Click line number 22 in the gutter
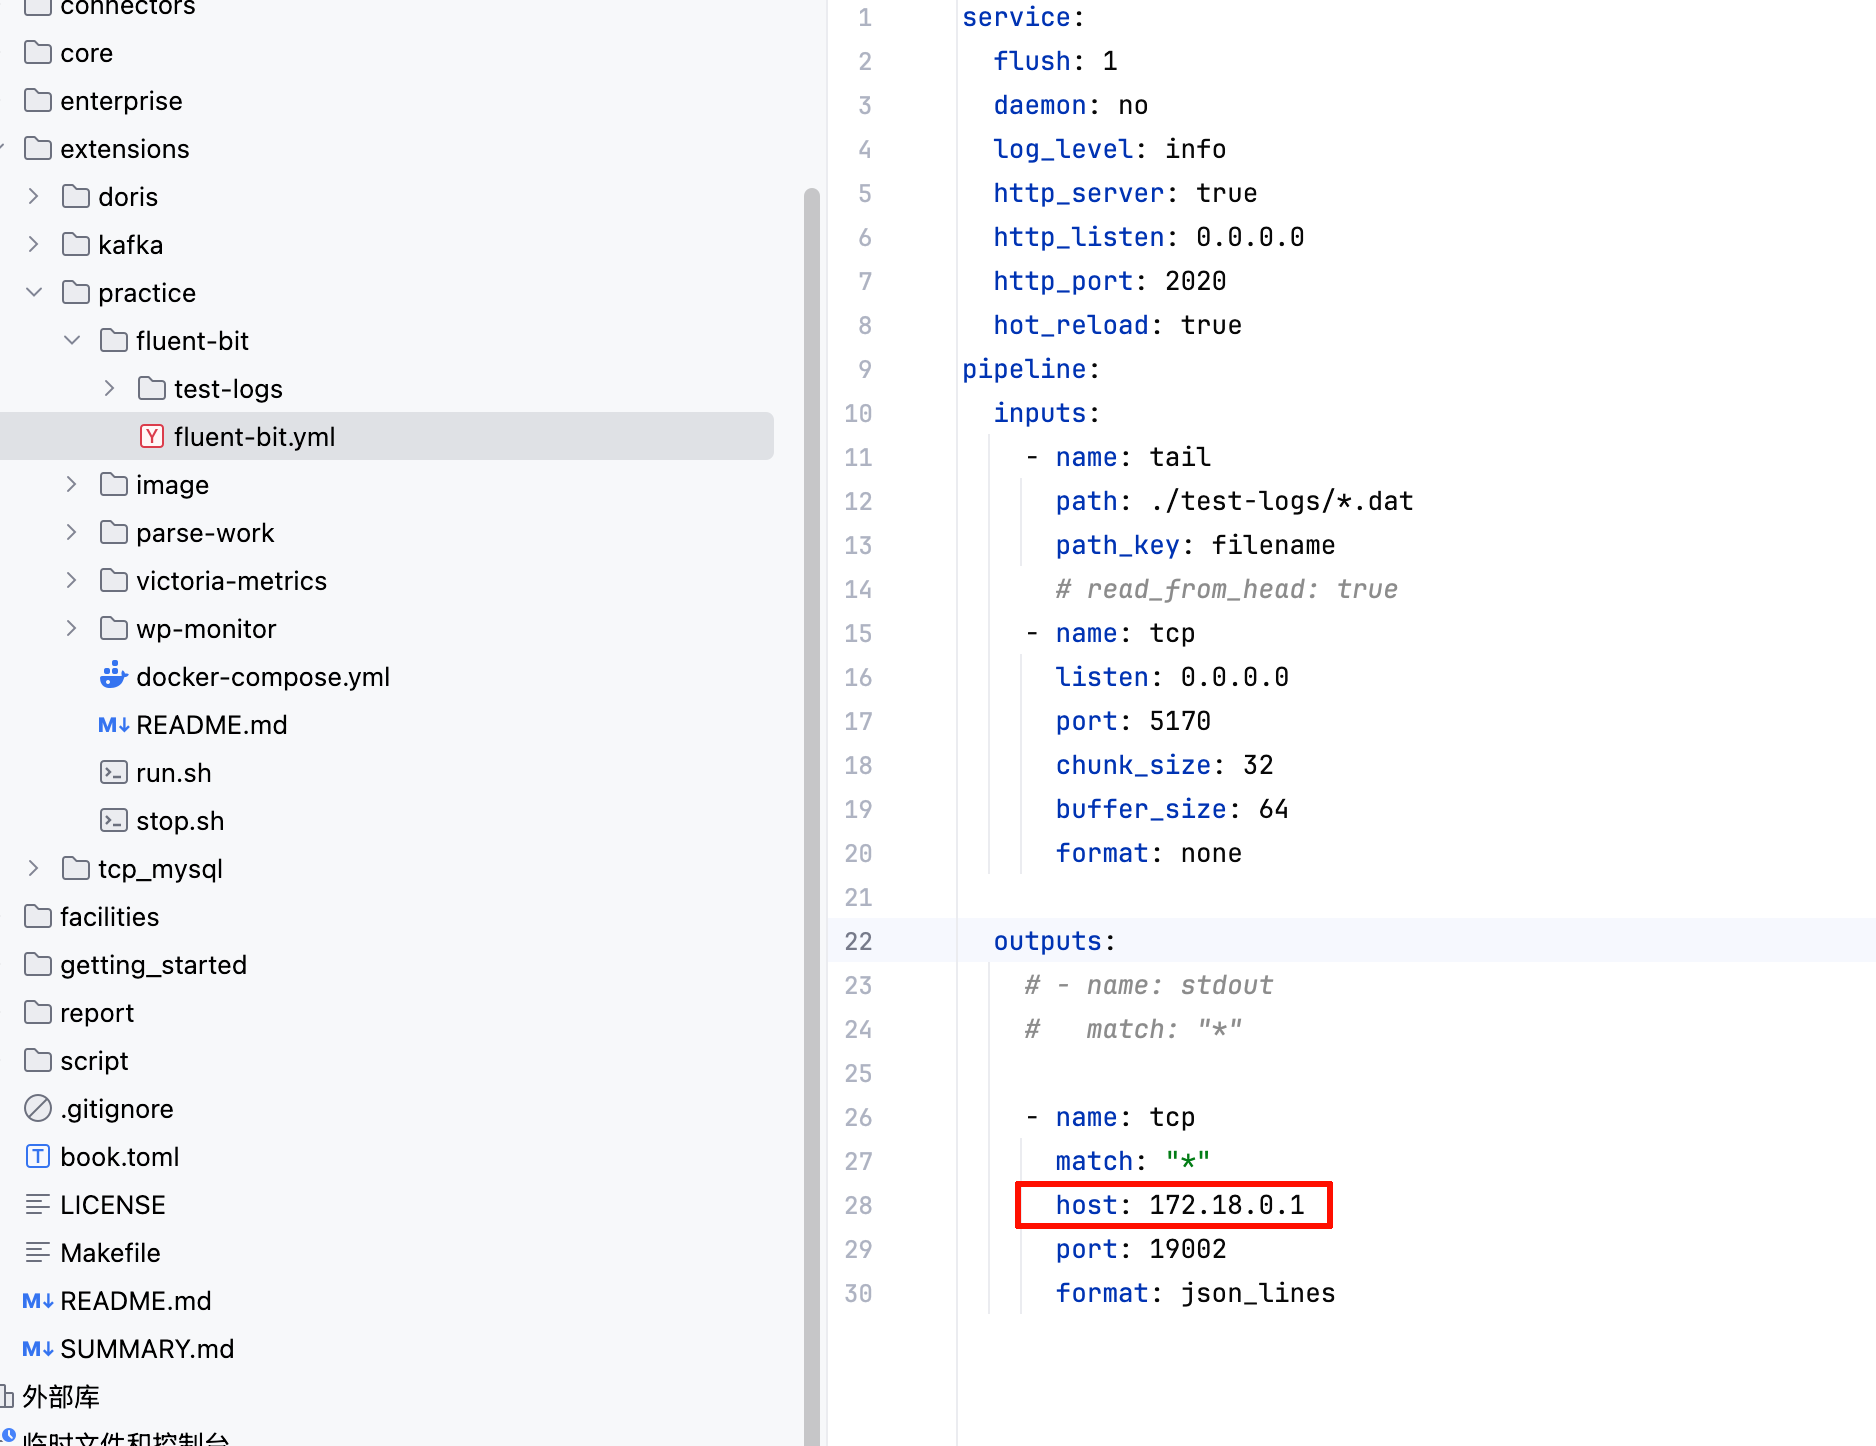The width and height of the screenshot is (1876, 1446). tap(858, 941)
